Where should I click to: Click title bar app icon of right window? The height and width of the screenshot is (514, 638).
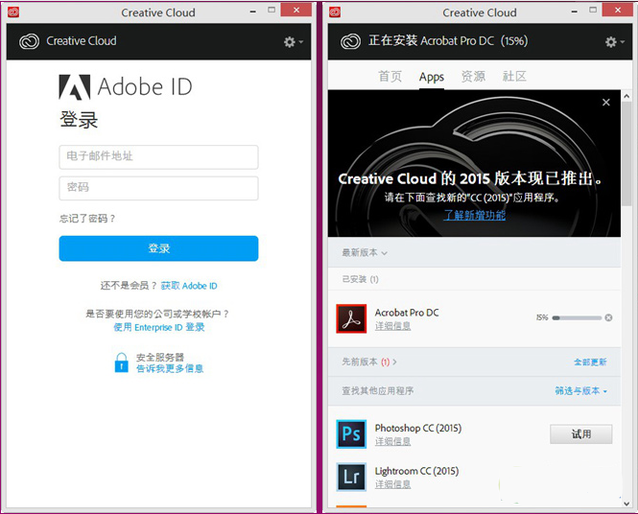tap(334, 12)
